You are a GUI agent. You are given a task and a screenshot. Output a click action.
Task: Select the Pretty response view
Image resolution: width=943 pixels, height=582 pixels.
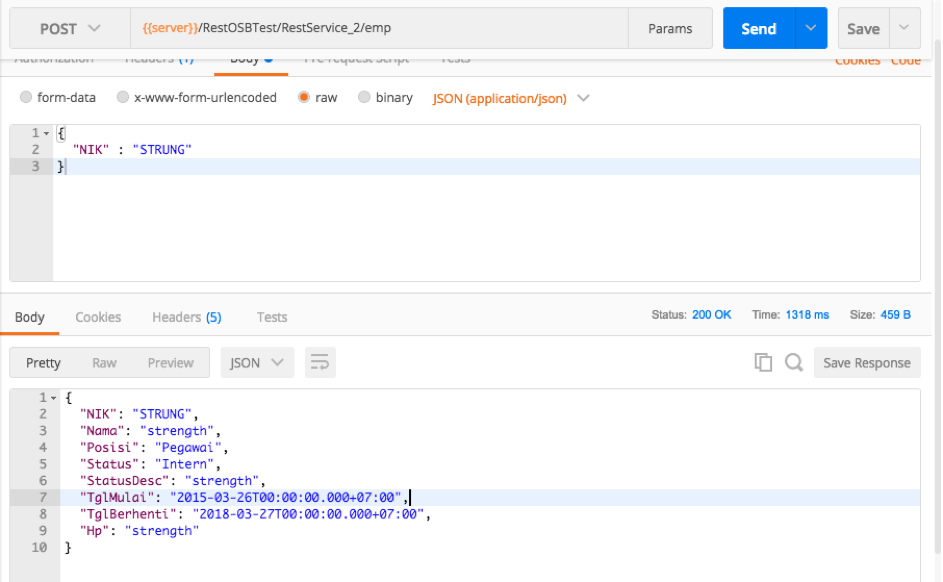tap(43, 363)
